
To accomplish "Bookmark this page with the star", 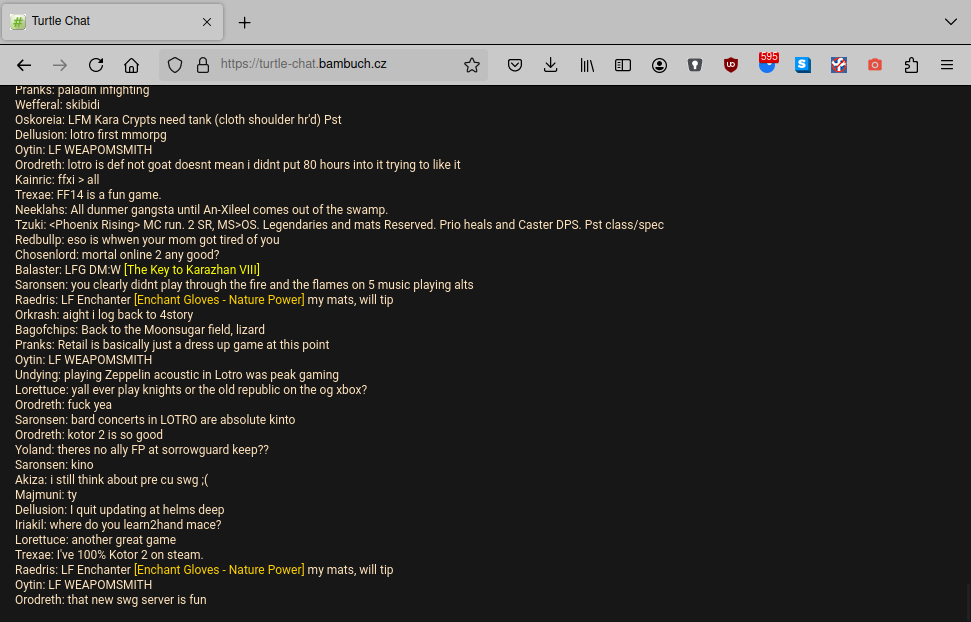I will [472, 65].
